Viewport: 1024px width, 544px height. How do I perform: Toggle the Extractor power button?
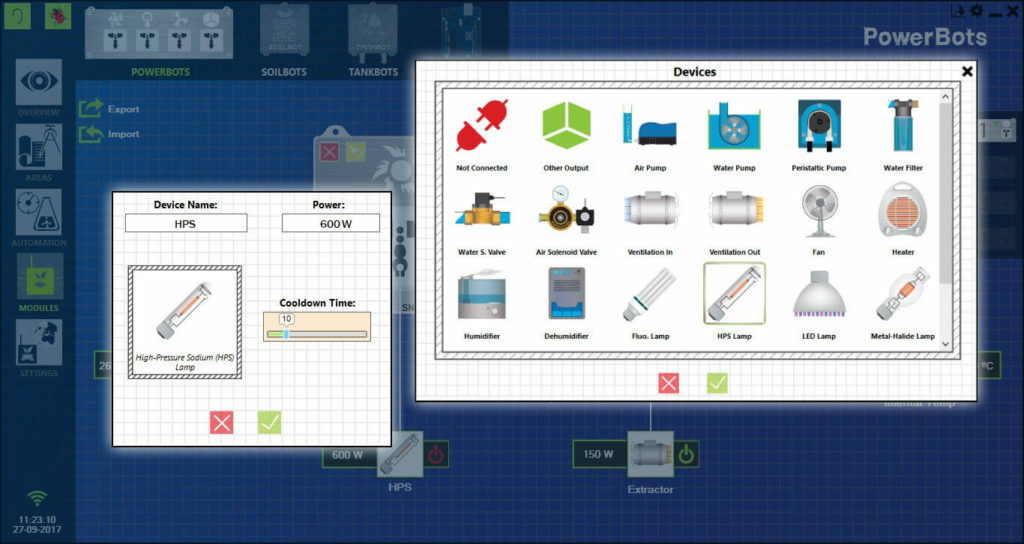(x=686, y=454)
